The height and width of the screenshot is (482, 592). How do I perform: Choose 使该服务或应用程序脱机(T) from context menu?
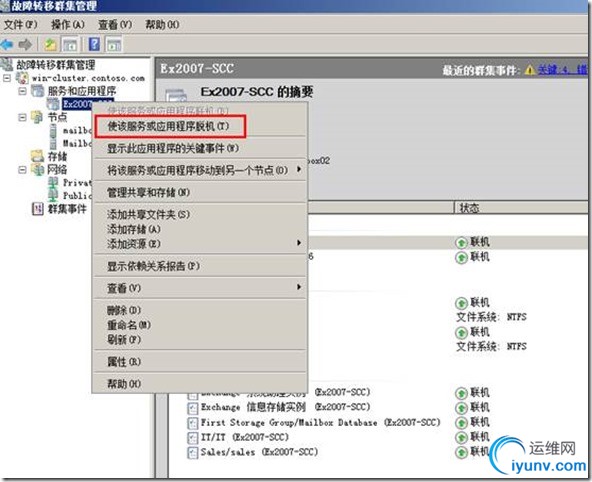tap(168, 126)
